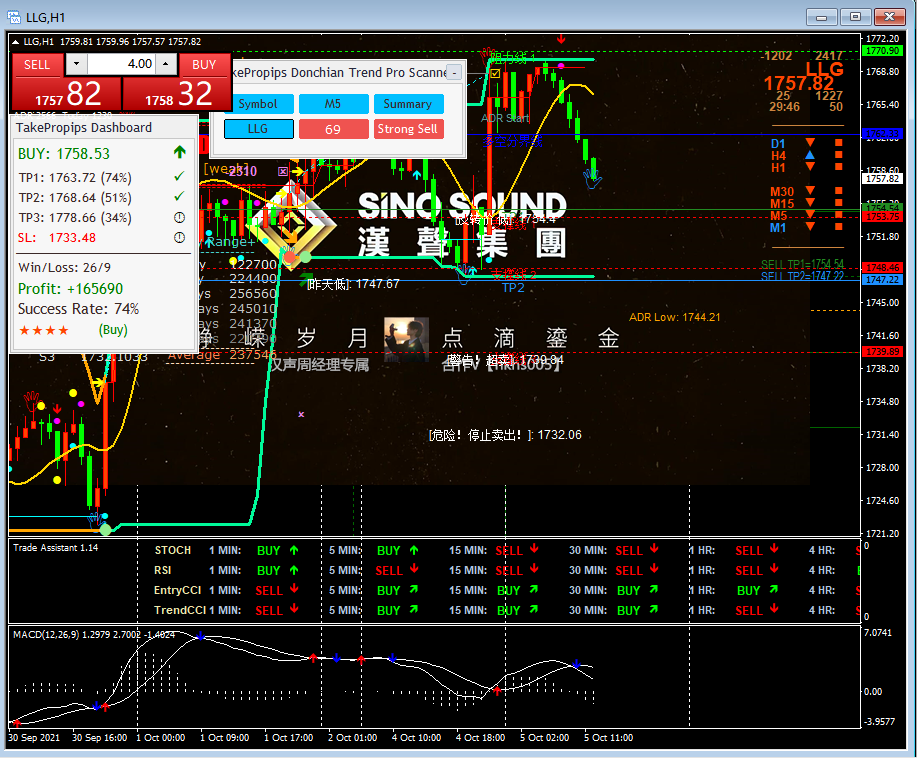
Task: Click the 1757.82 current price label on axis
Action: pos(883,178)
